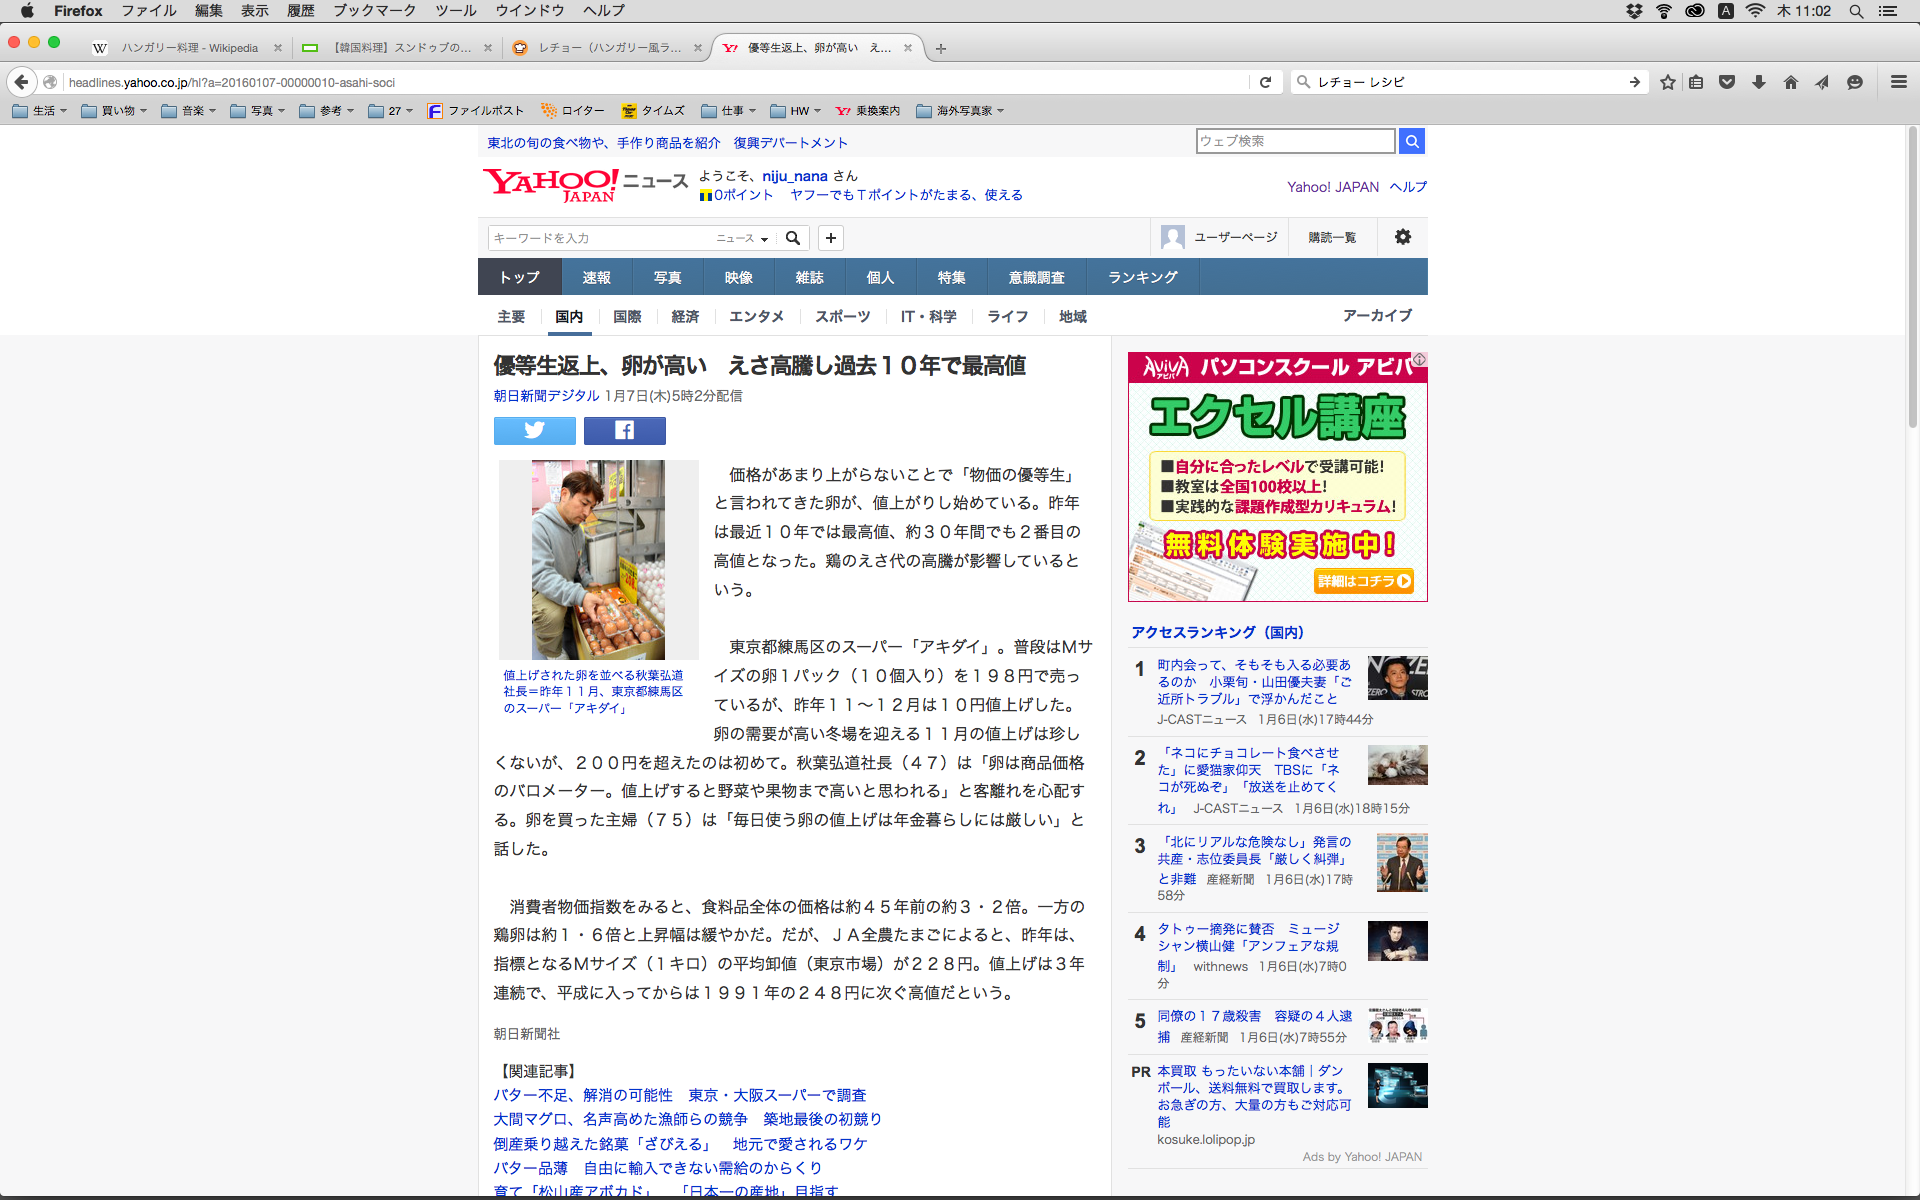Select the 経済 news category tab
This screenshot has height=1200, width=1920.
(685, 316)
